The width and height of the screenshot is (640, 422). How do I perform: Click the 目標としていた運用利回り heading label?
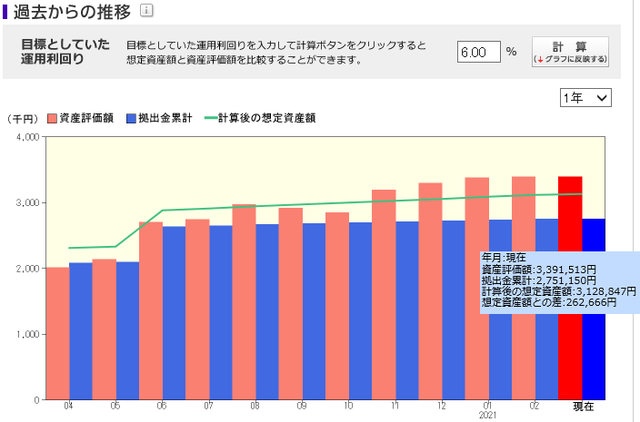pos(59,52)
